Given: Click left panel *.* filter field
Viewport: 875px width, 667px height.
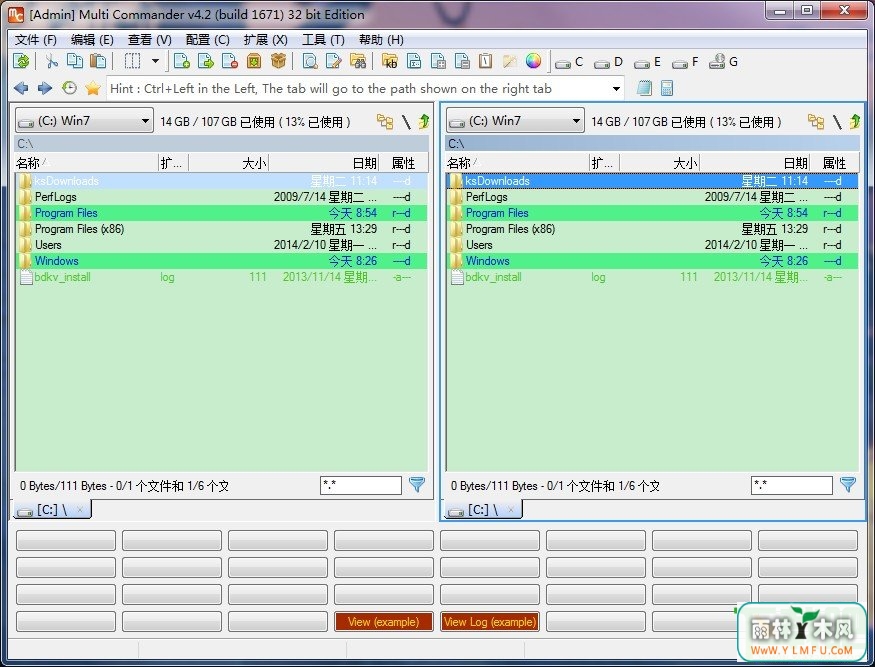Looking at the screenshot, I should coord(360,485).
